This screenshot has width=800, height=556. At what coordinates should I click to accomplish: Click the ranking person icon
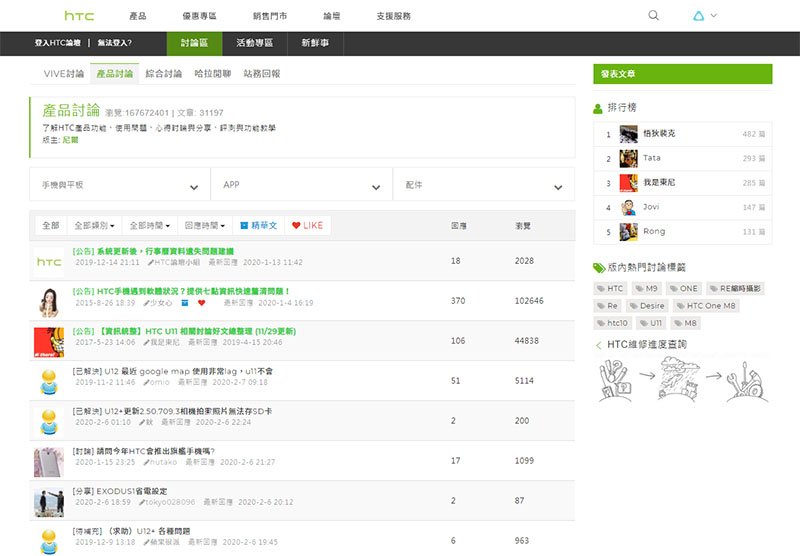pos(598,108)
